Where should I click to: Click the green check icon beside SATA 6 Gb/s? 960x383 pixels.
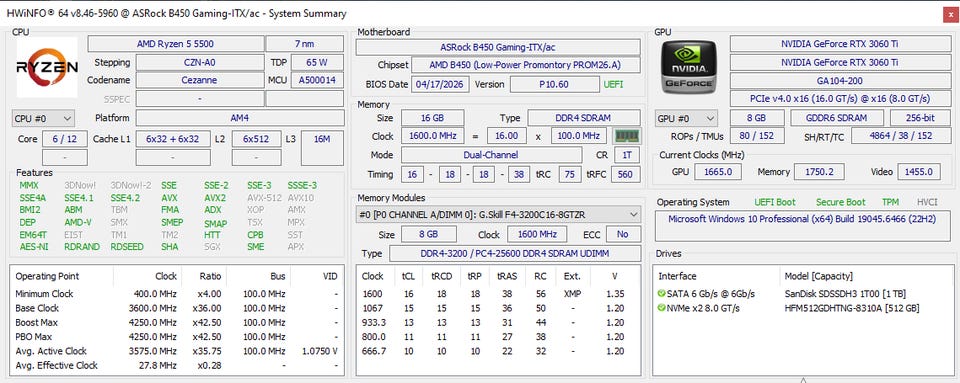661,294
